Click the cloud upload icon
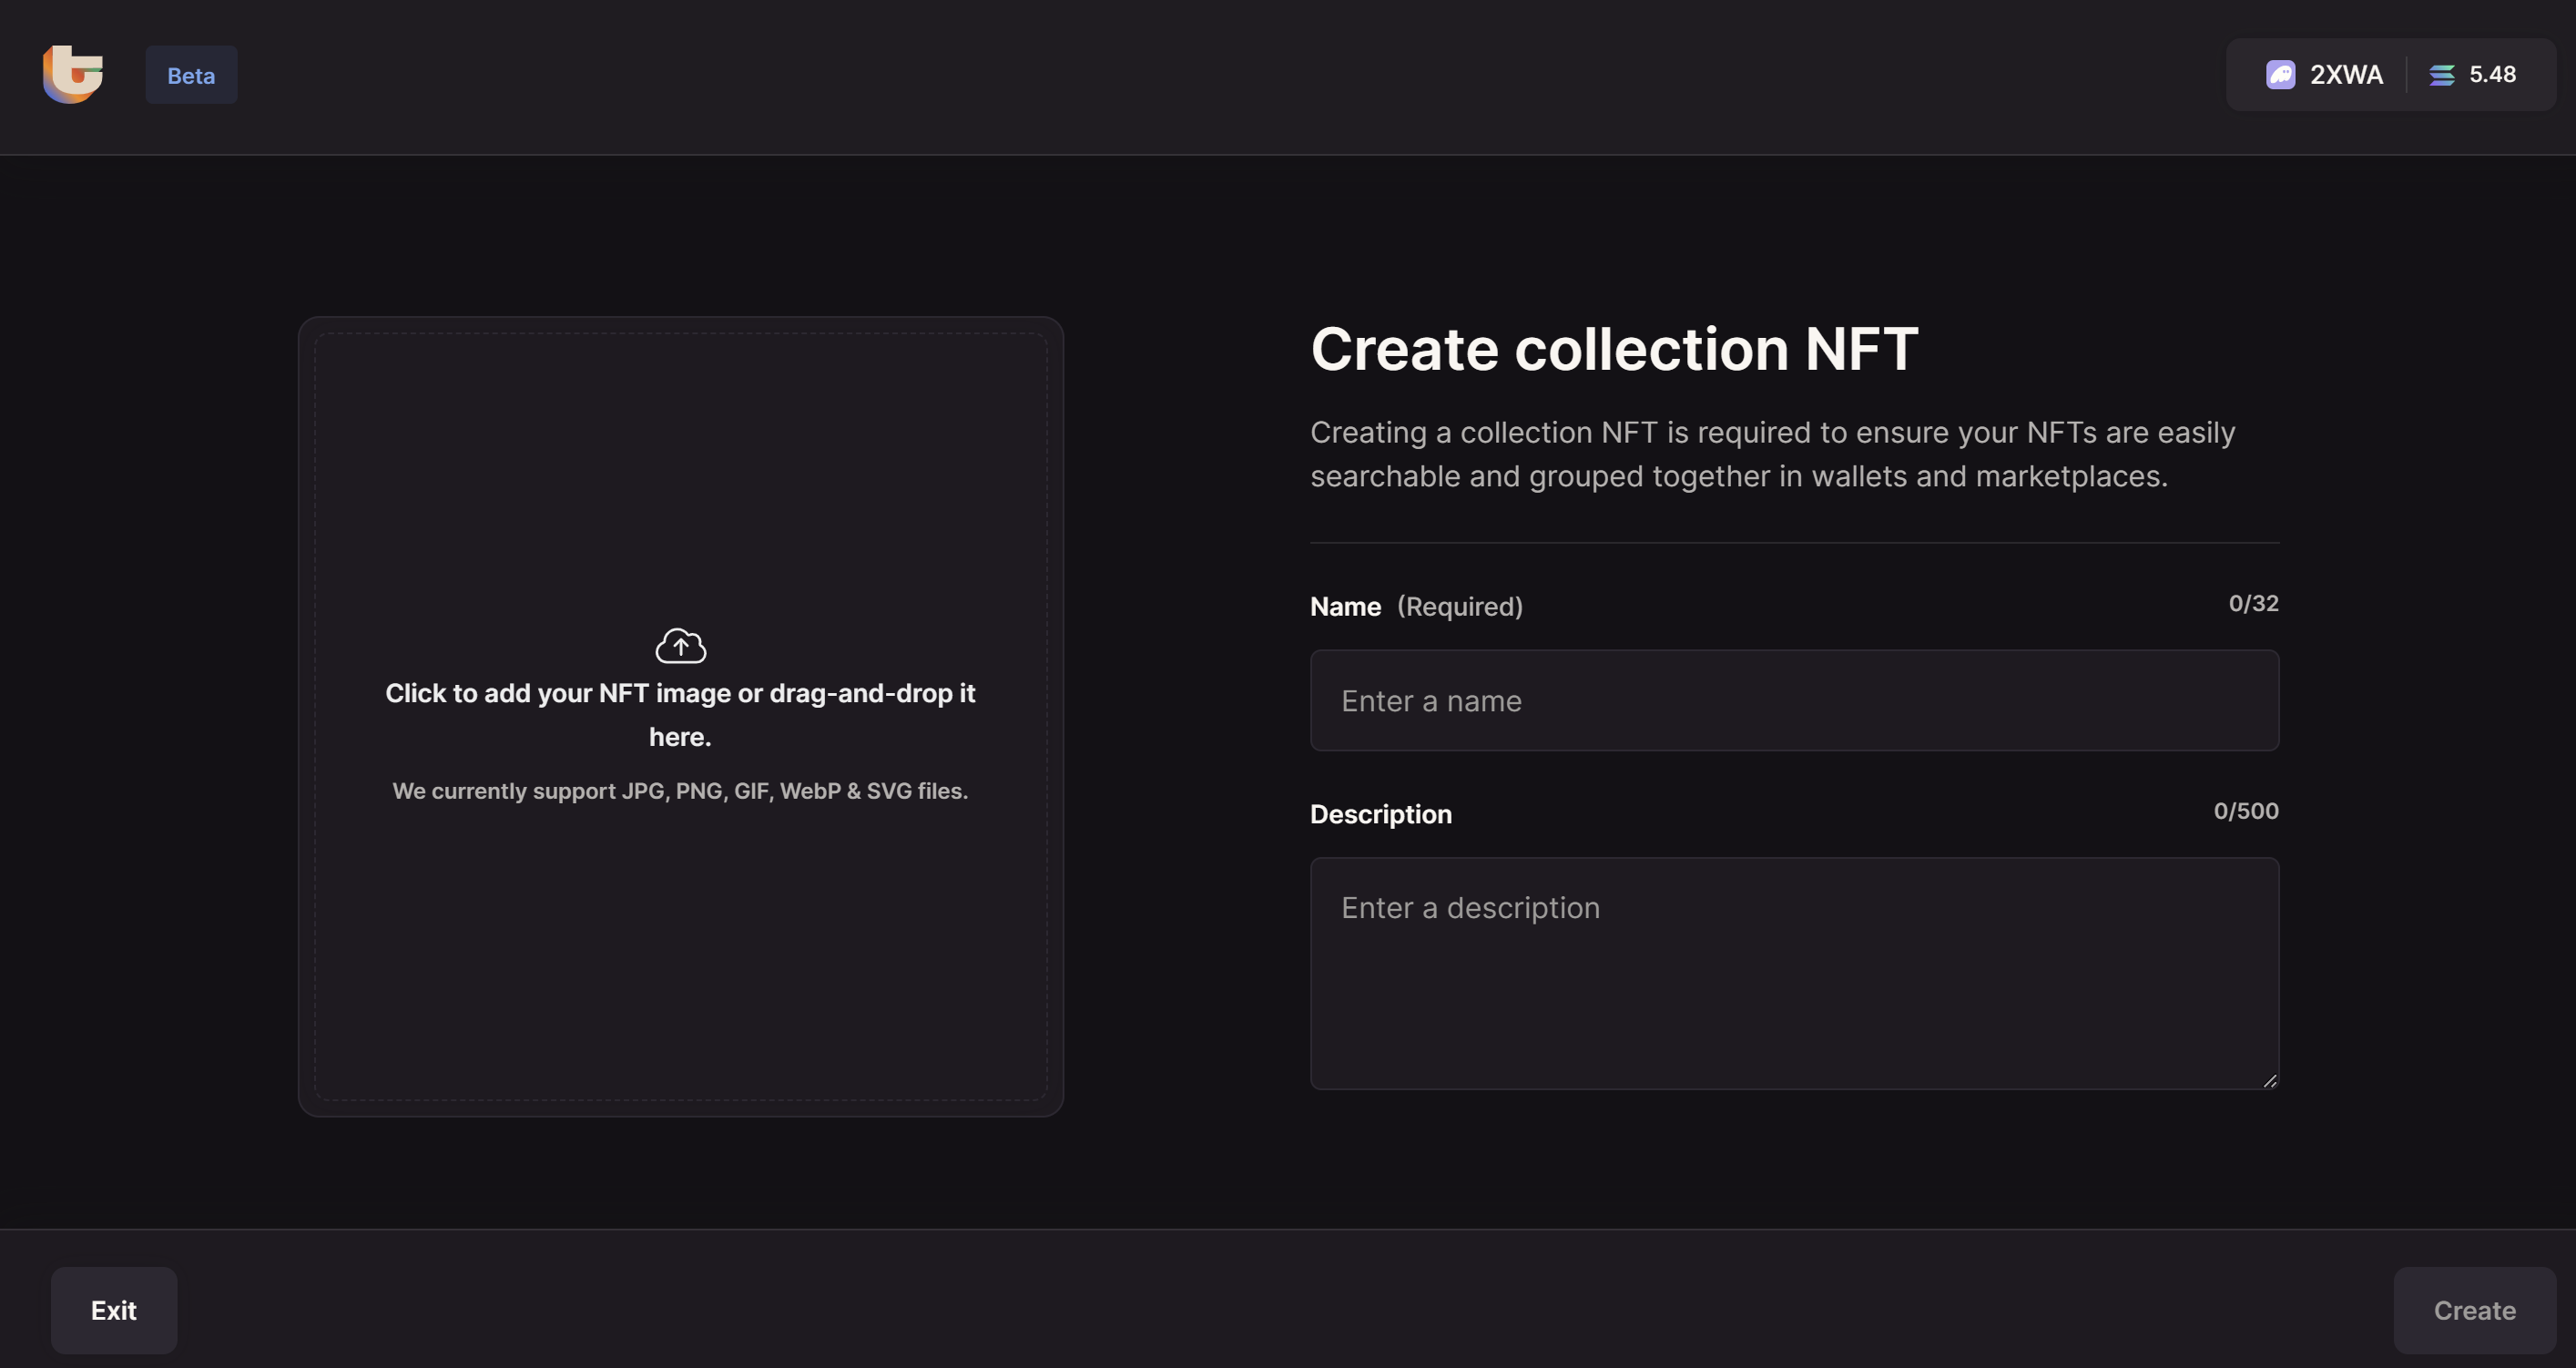 click(x=680, y=646)
